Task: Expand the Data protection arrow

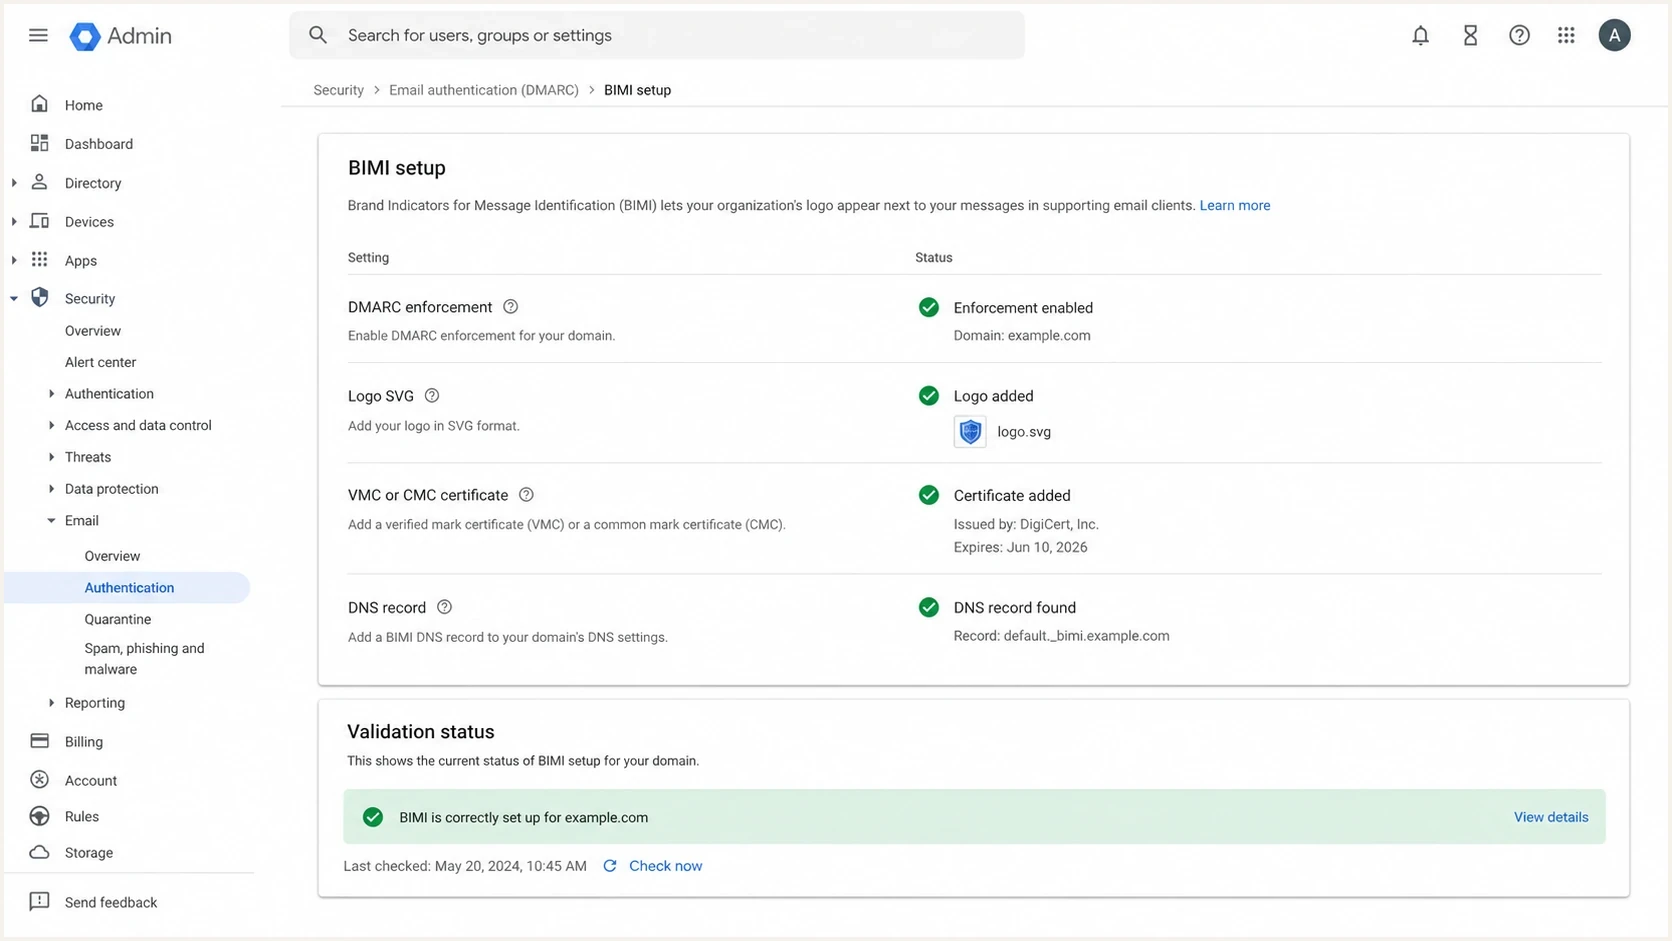Action: (51, 489)
